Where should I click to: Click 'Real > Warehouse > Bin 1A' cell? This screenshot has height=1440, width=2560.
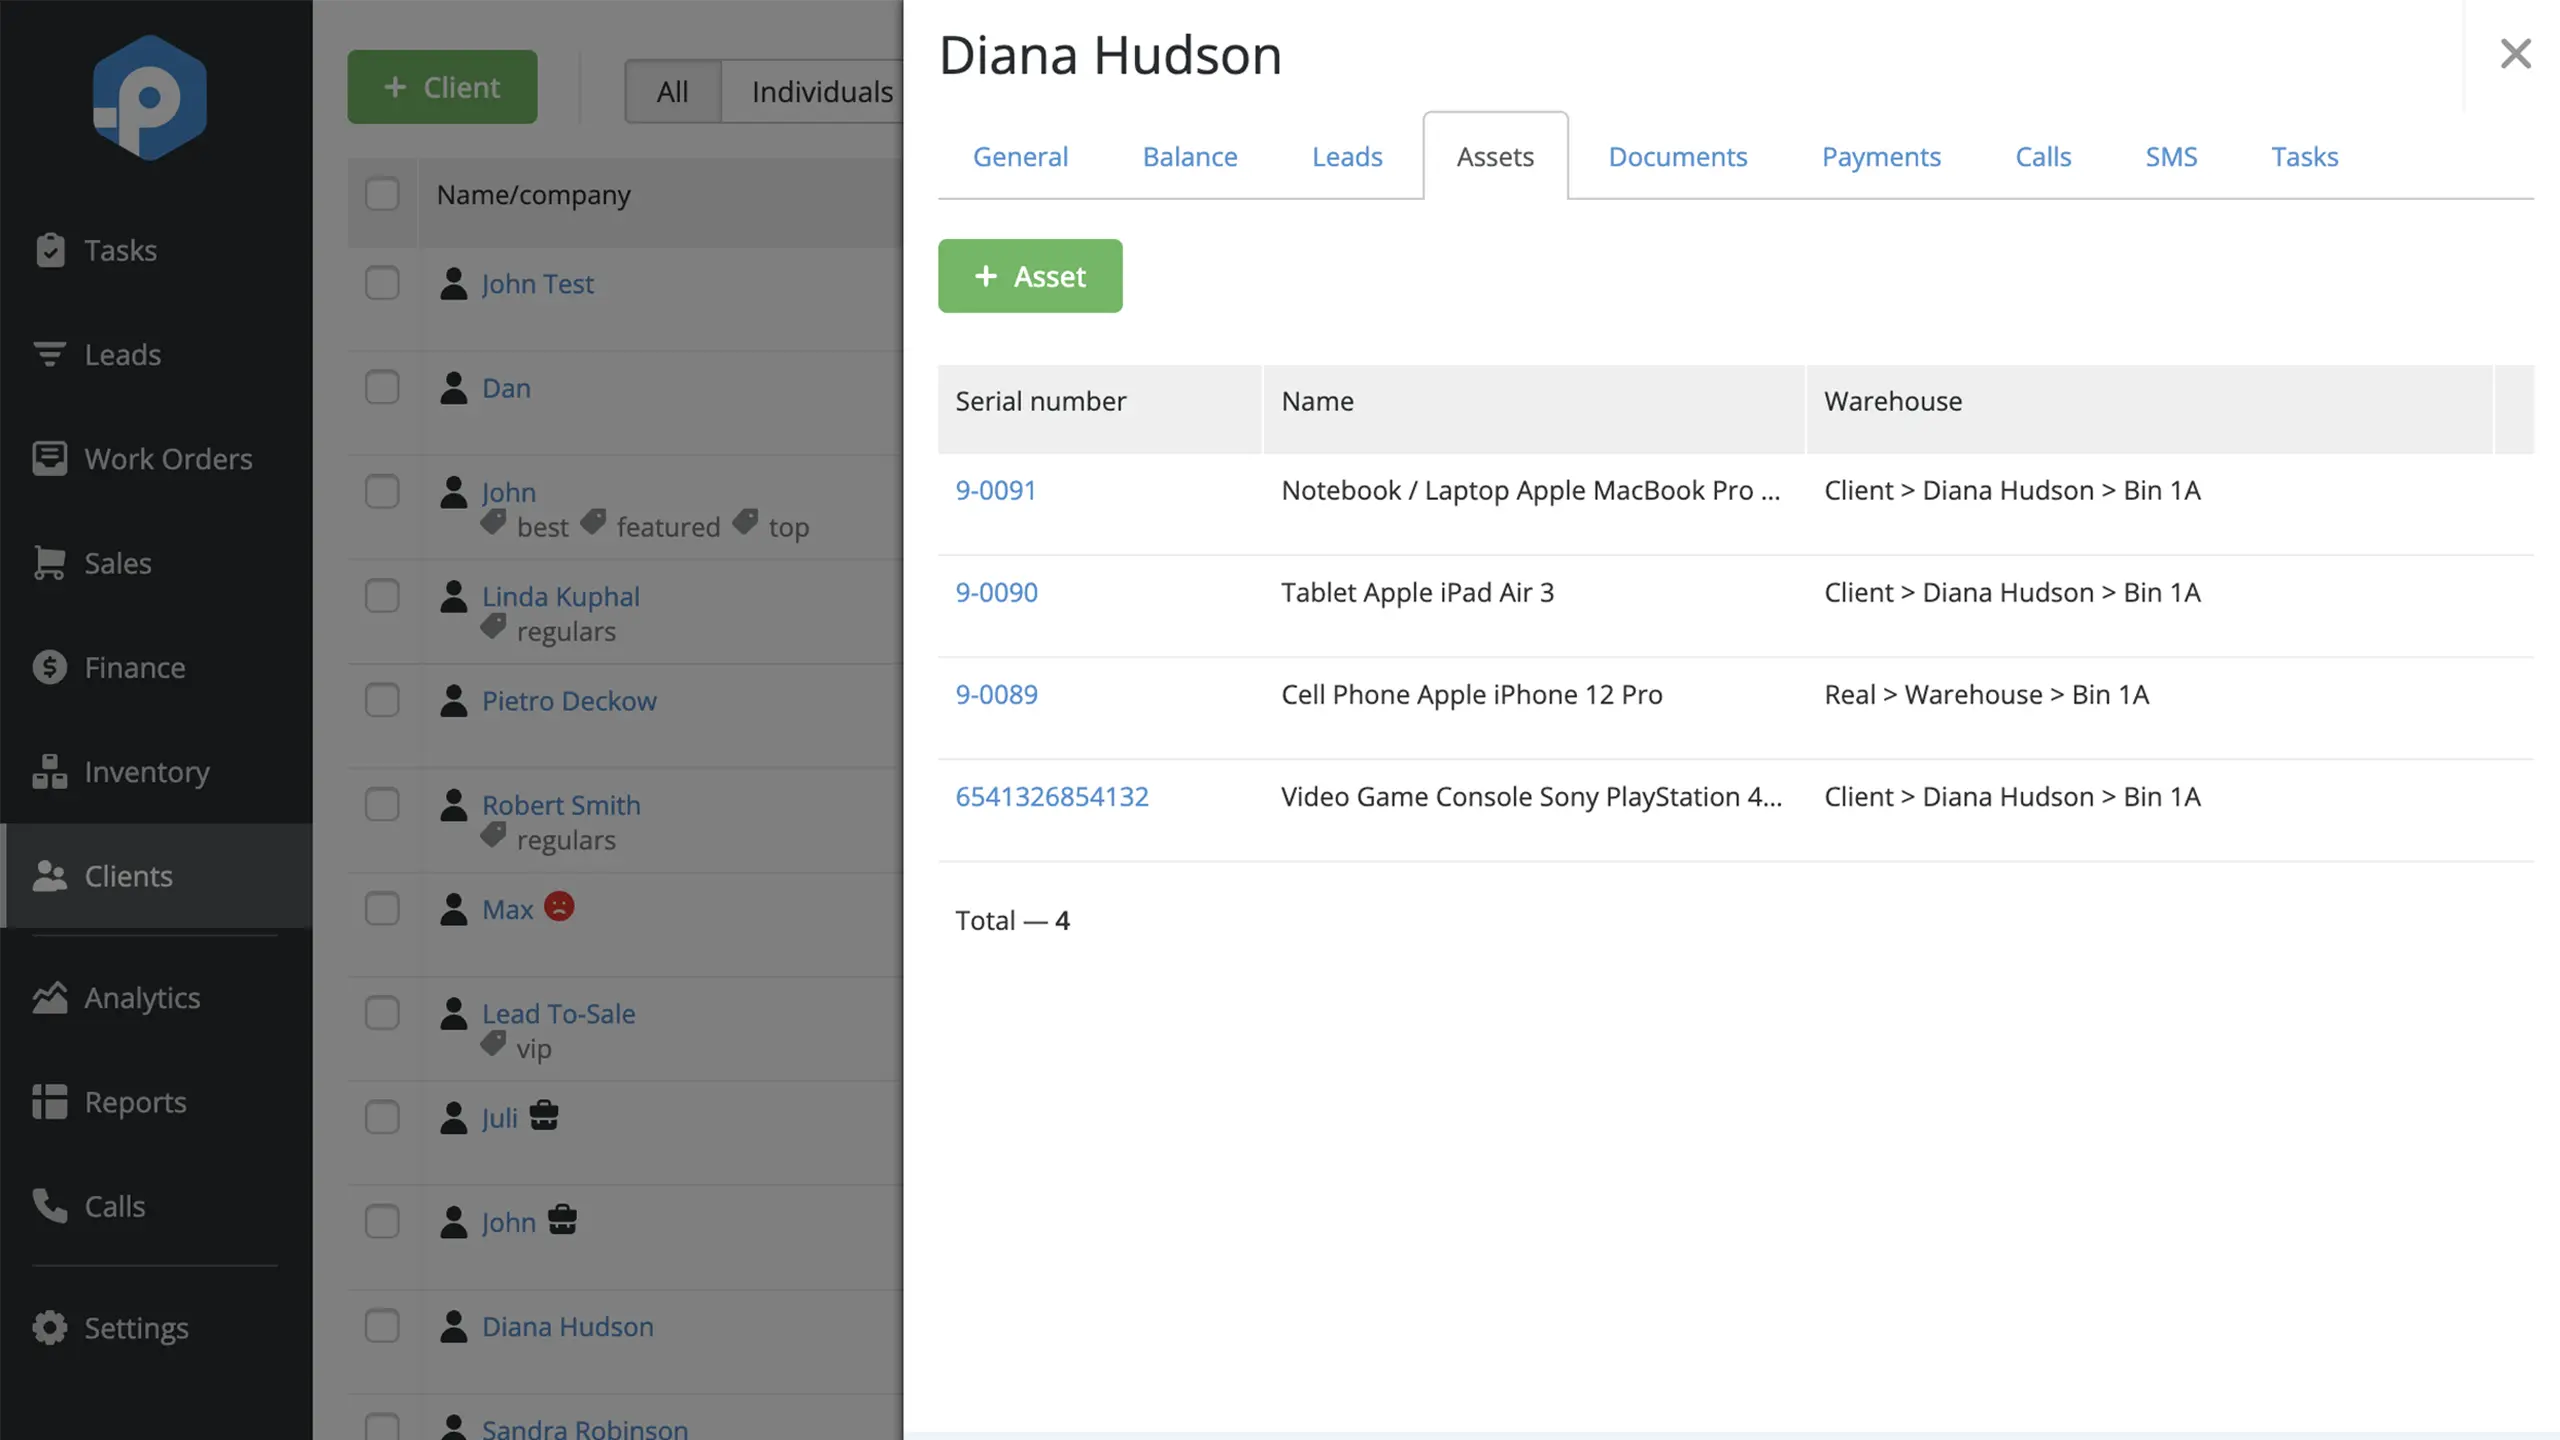tap(1986, 694)
